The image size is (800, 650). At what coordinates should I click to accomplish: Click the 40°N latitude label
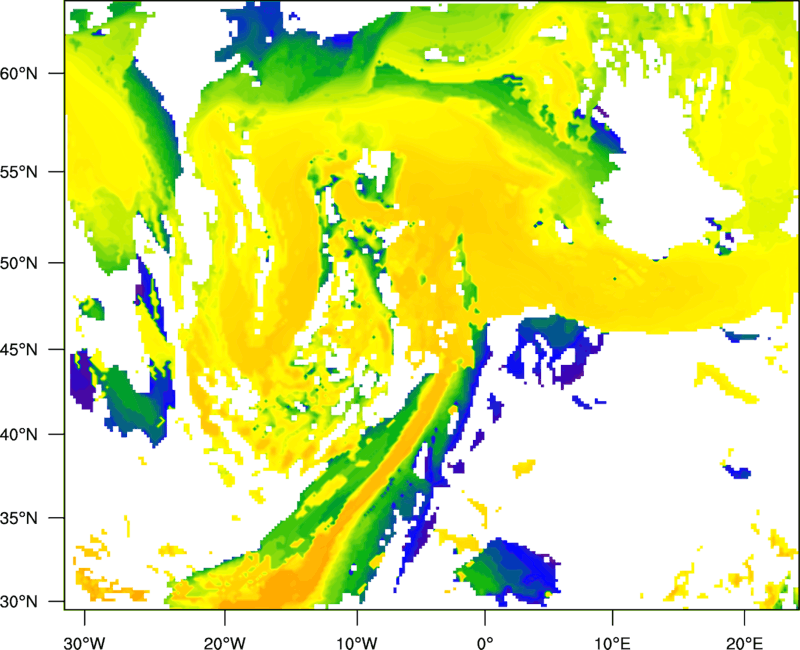pyautogui.click(x=19, y=435)
